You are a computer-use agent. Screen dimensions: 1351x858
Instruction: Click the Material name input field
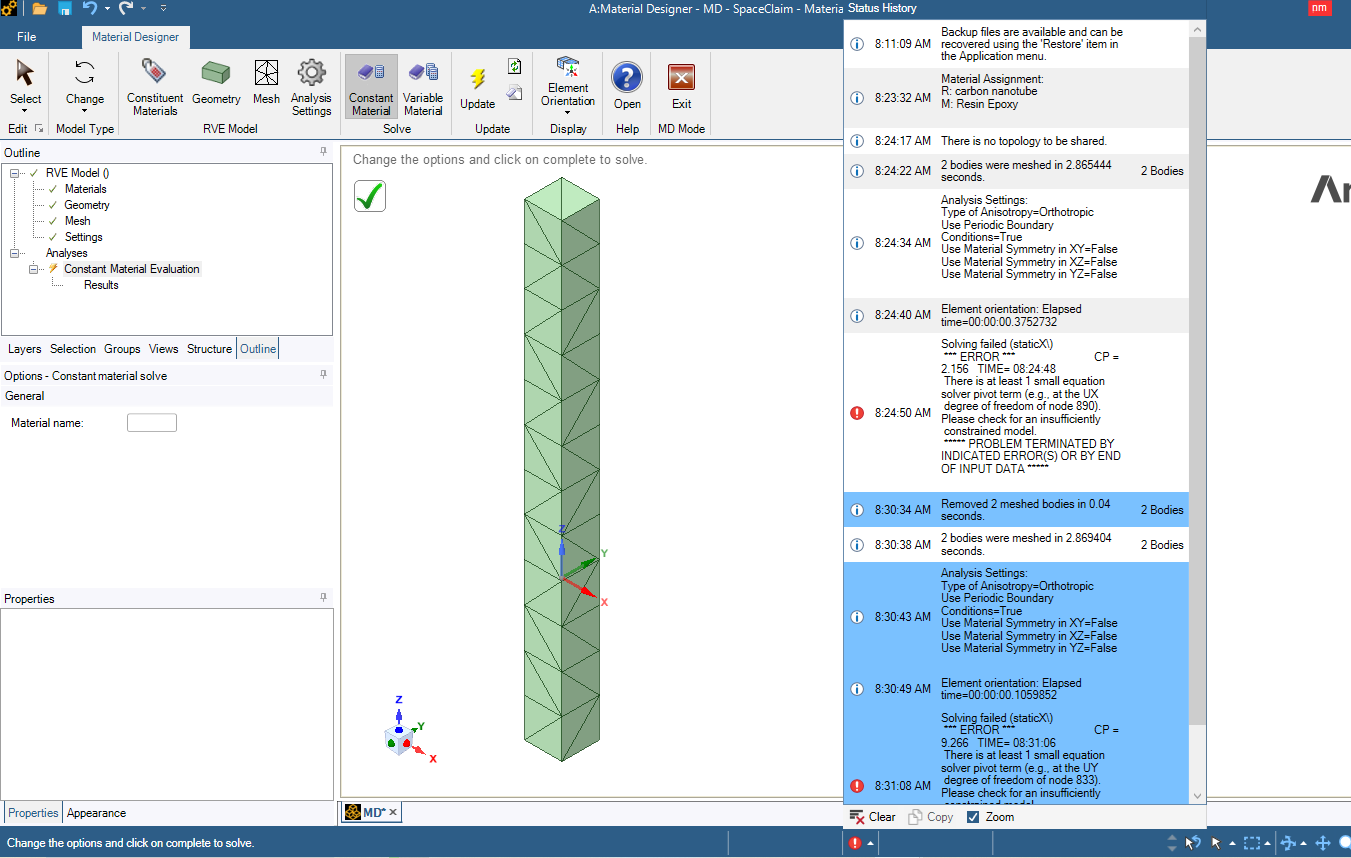tap(152, 423)
